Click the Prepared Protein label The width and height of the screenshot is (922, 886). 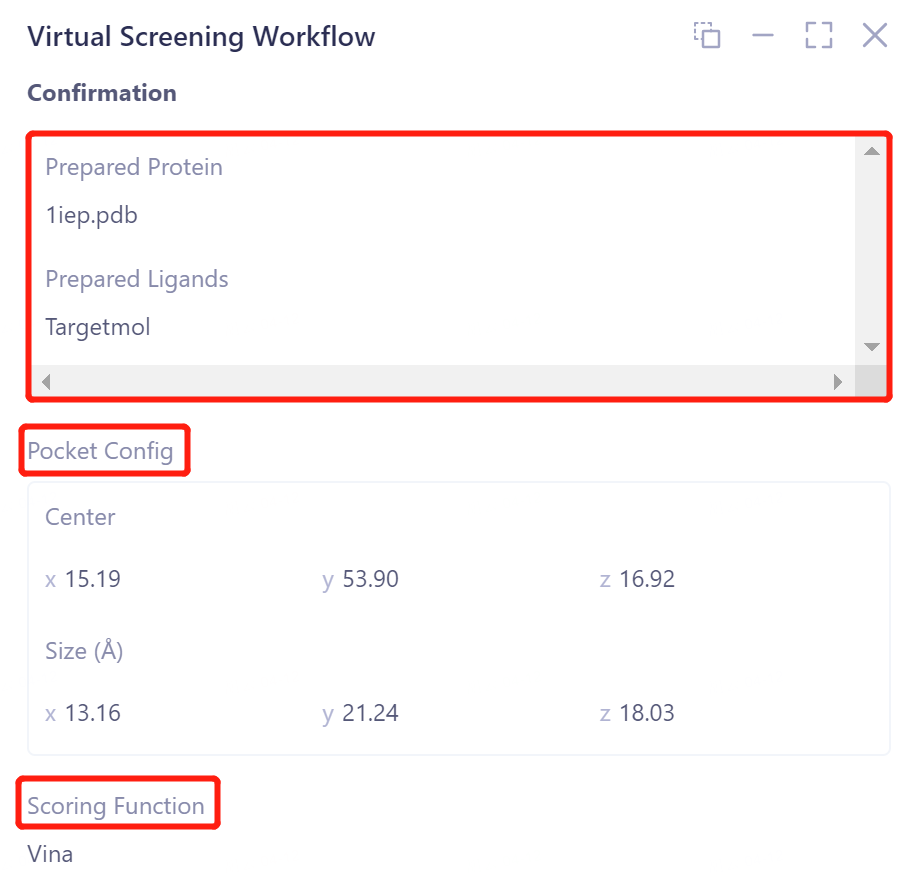[134, 168]
